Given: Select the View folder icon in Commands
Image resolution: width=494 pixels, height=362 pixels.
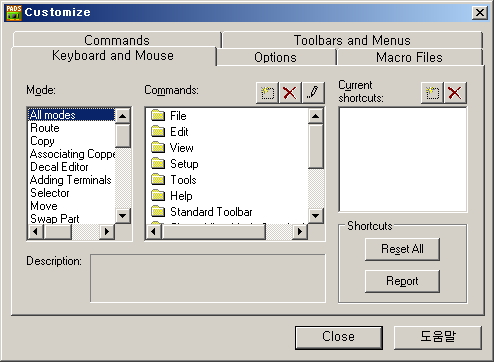Looking at the screenshot, I should (158, 148).
